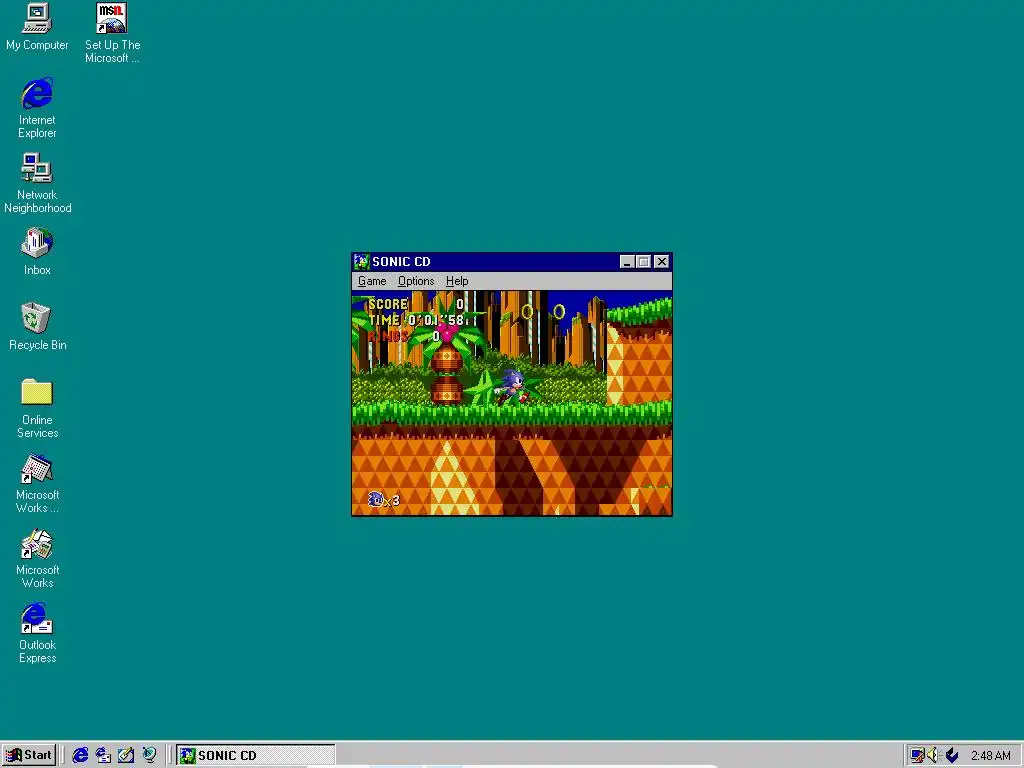Open the Help menu in Sonic CD
1024x768 pixels.
point(457,281)
